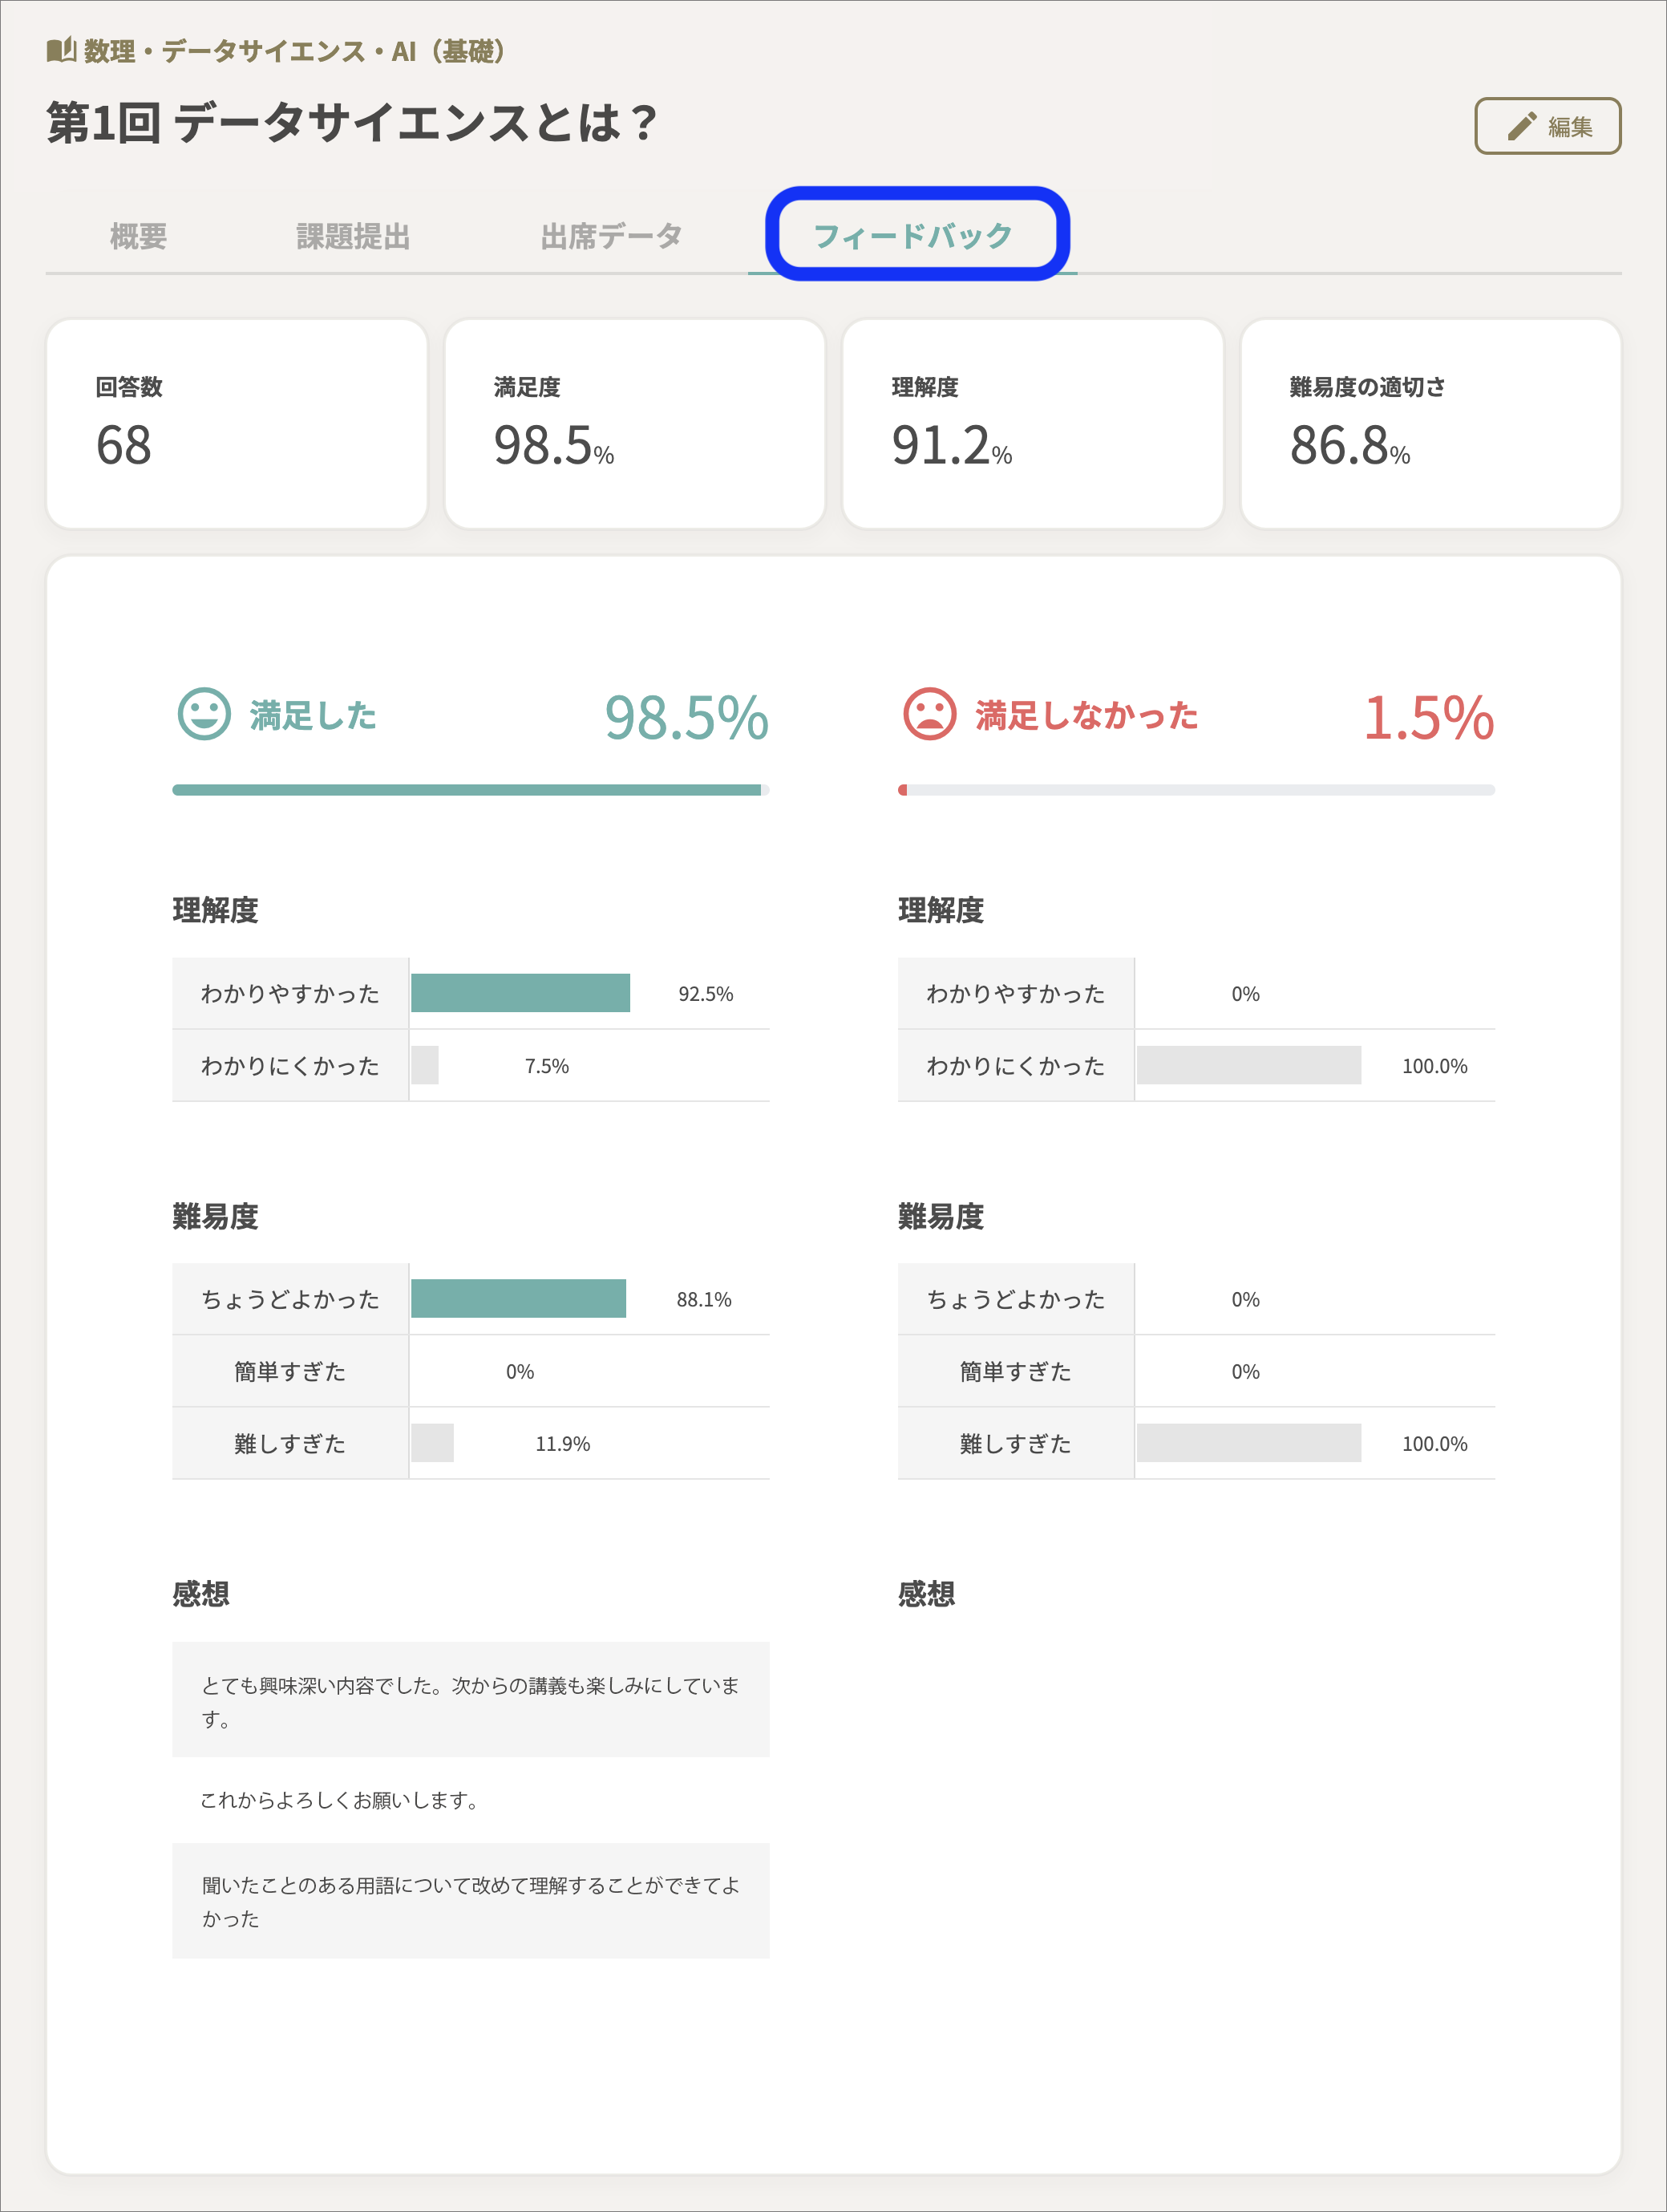The image size is (1667, 2212).
Task: Click the 満足した heading text
Action: point(313,716)
